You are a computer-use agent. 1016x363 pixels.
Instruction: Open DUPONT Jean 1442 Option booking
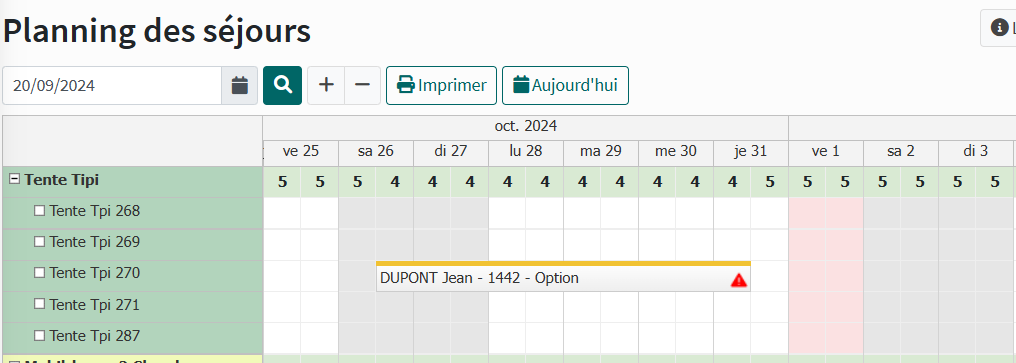click(563, 277)
